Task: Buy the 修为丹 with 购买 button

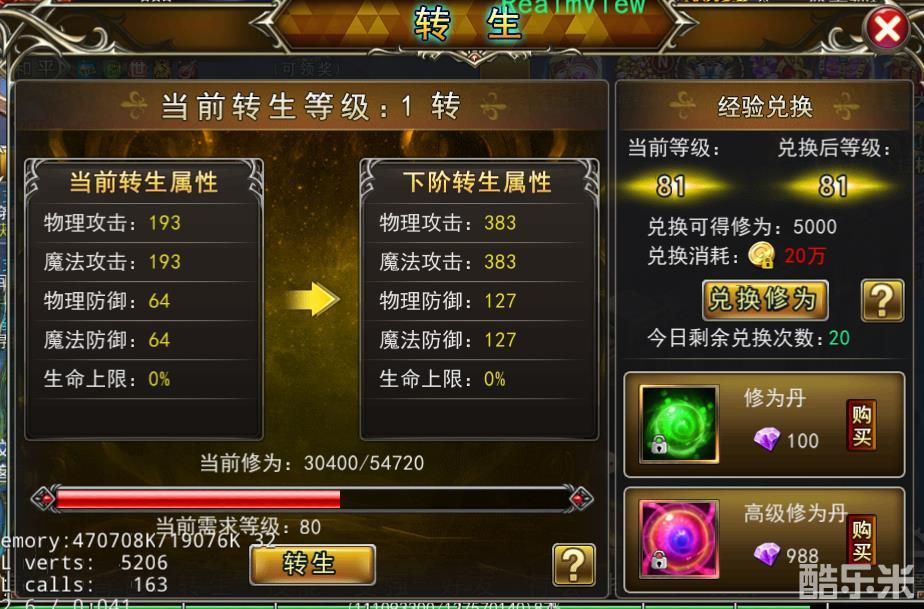Action: point(862,425)
